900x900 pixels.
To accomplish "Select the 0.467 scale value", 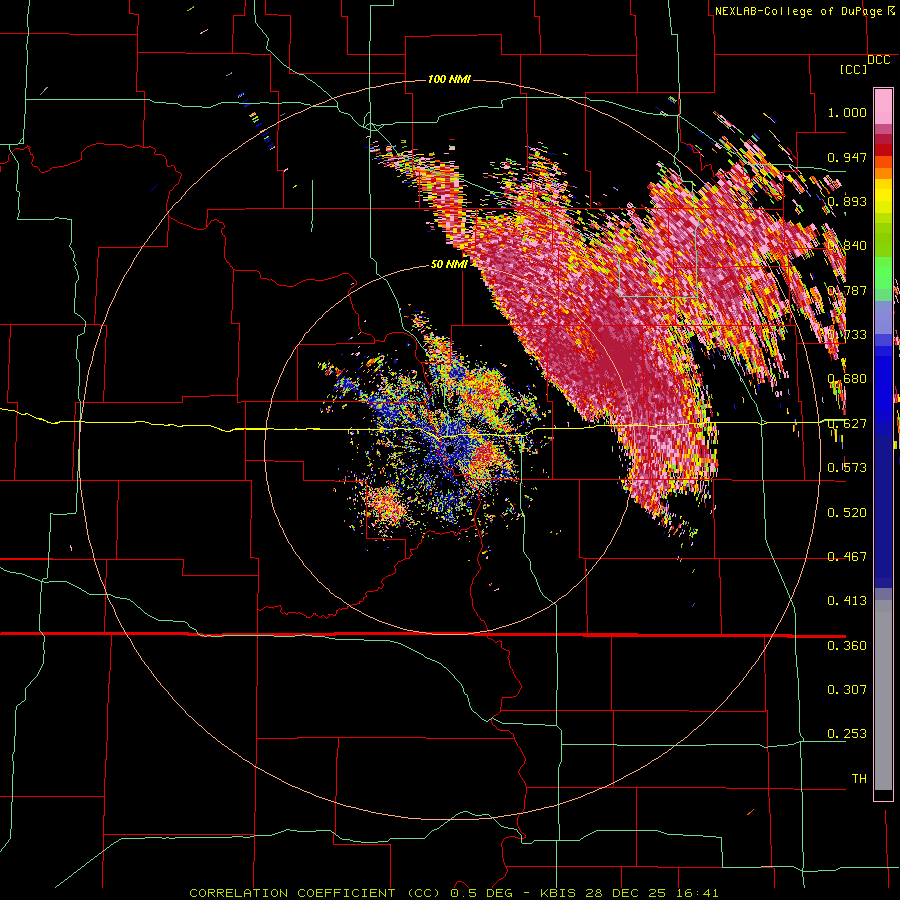I will click(847, 557).
